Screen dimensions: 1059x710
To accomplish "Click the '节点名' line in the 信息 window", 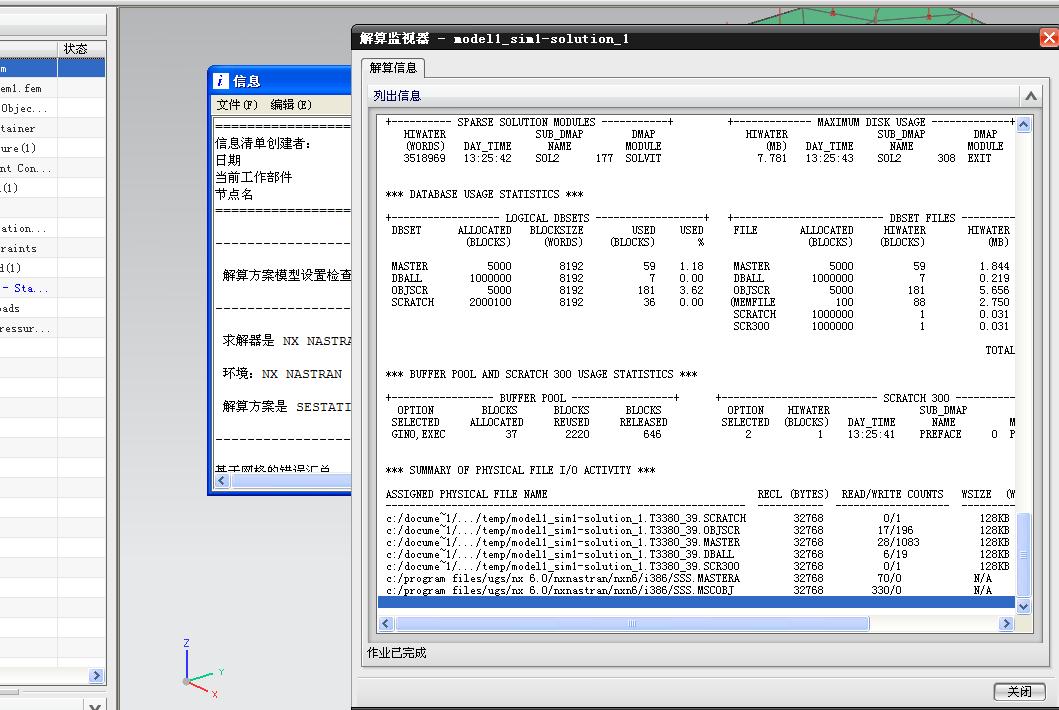I will tap(234, 195).
